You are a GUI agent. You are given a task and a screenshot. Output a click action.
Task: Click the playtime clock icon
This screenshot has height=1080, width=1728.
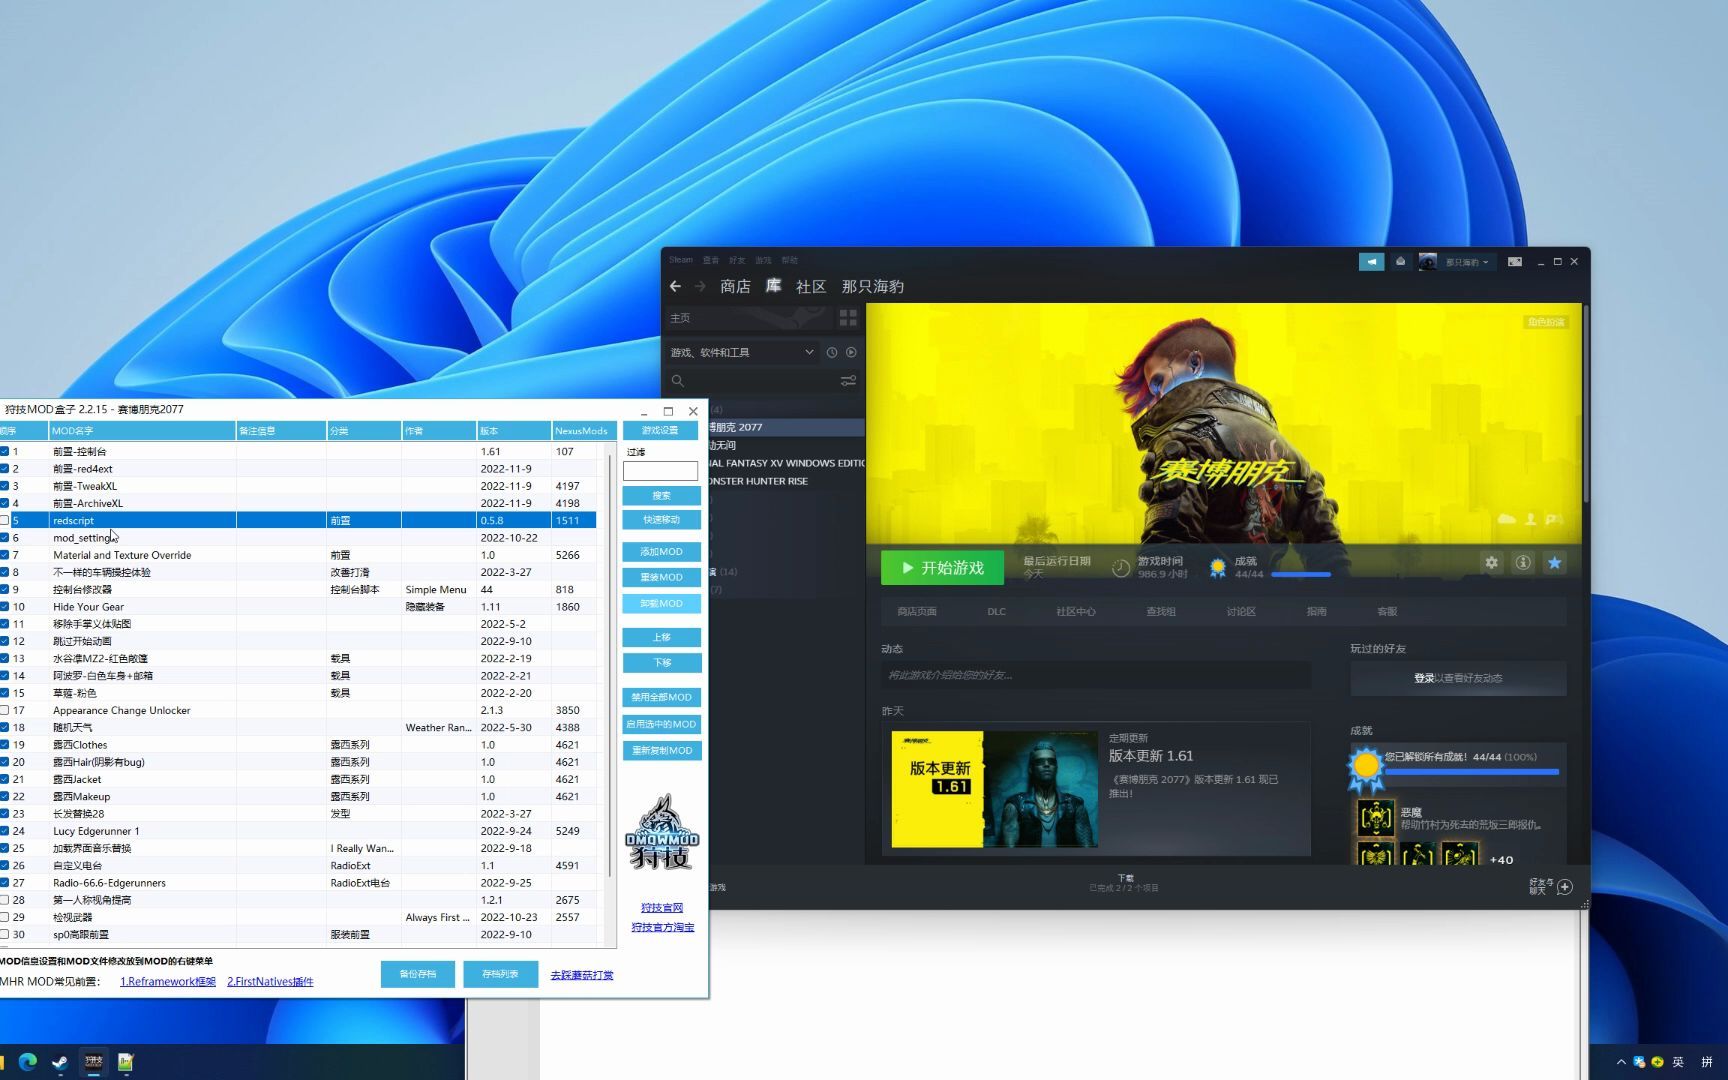1121,567
